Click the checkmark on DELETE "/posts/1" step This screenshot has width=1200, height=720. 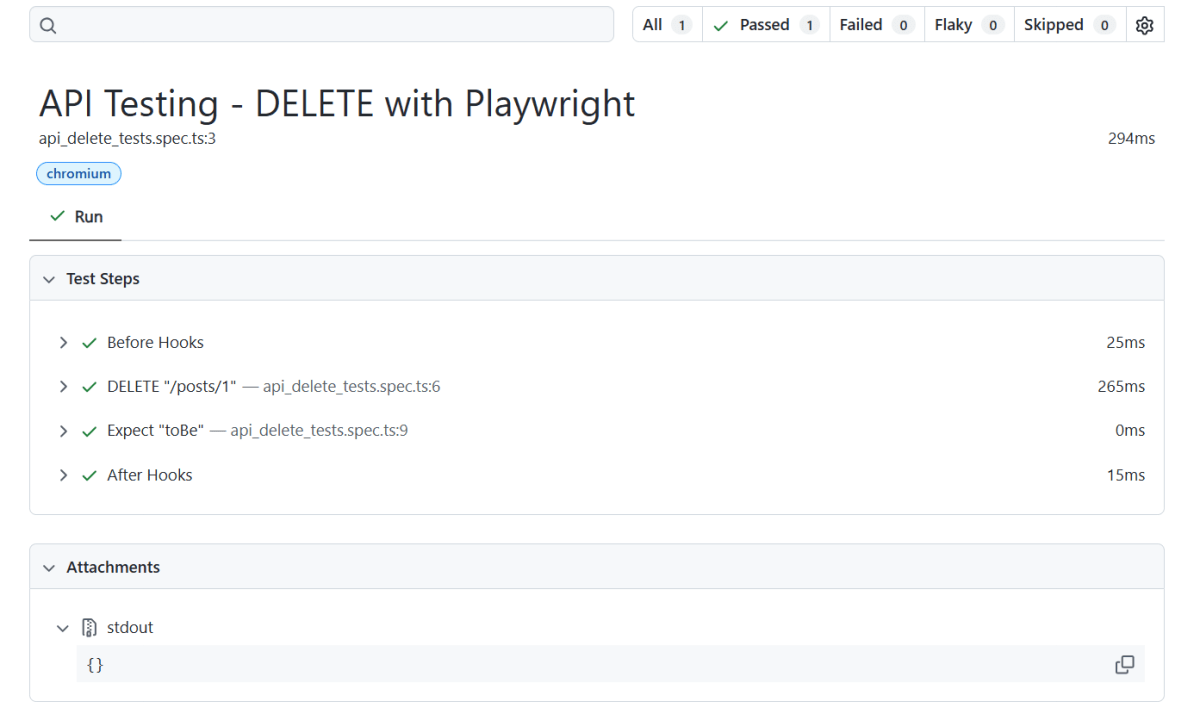pos(89,387)
